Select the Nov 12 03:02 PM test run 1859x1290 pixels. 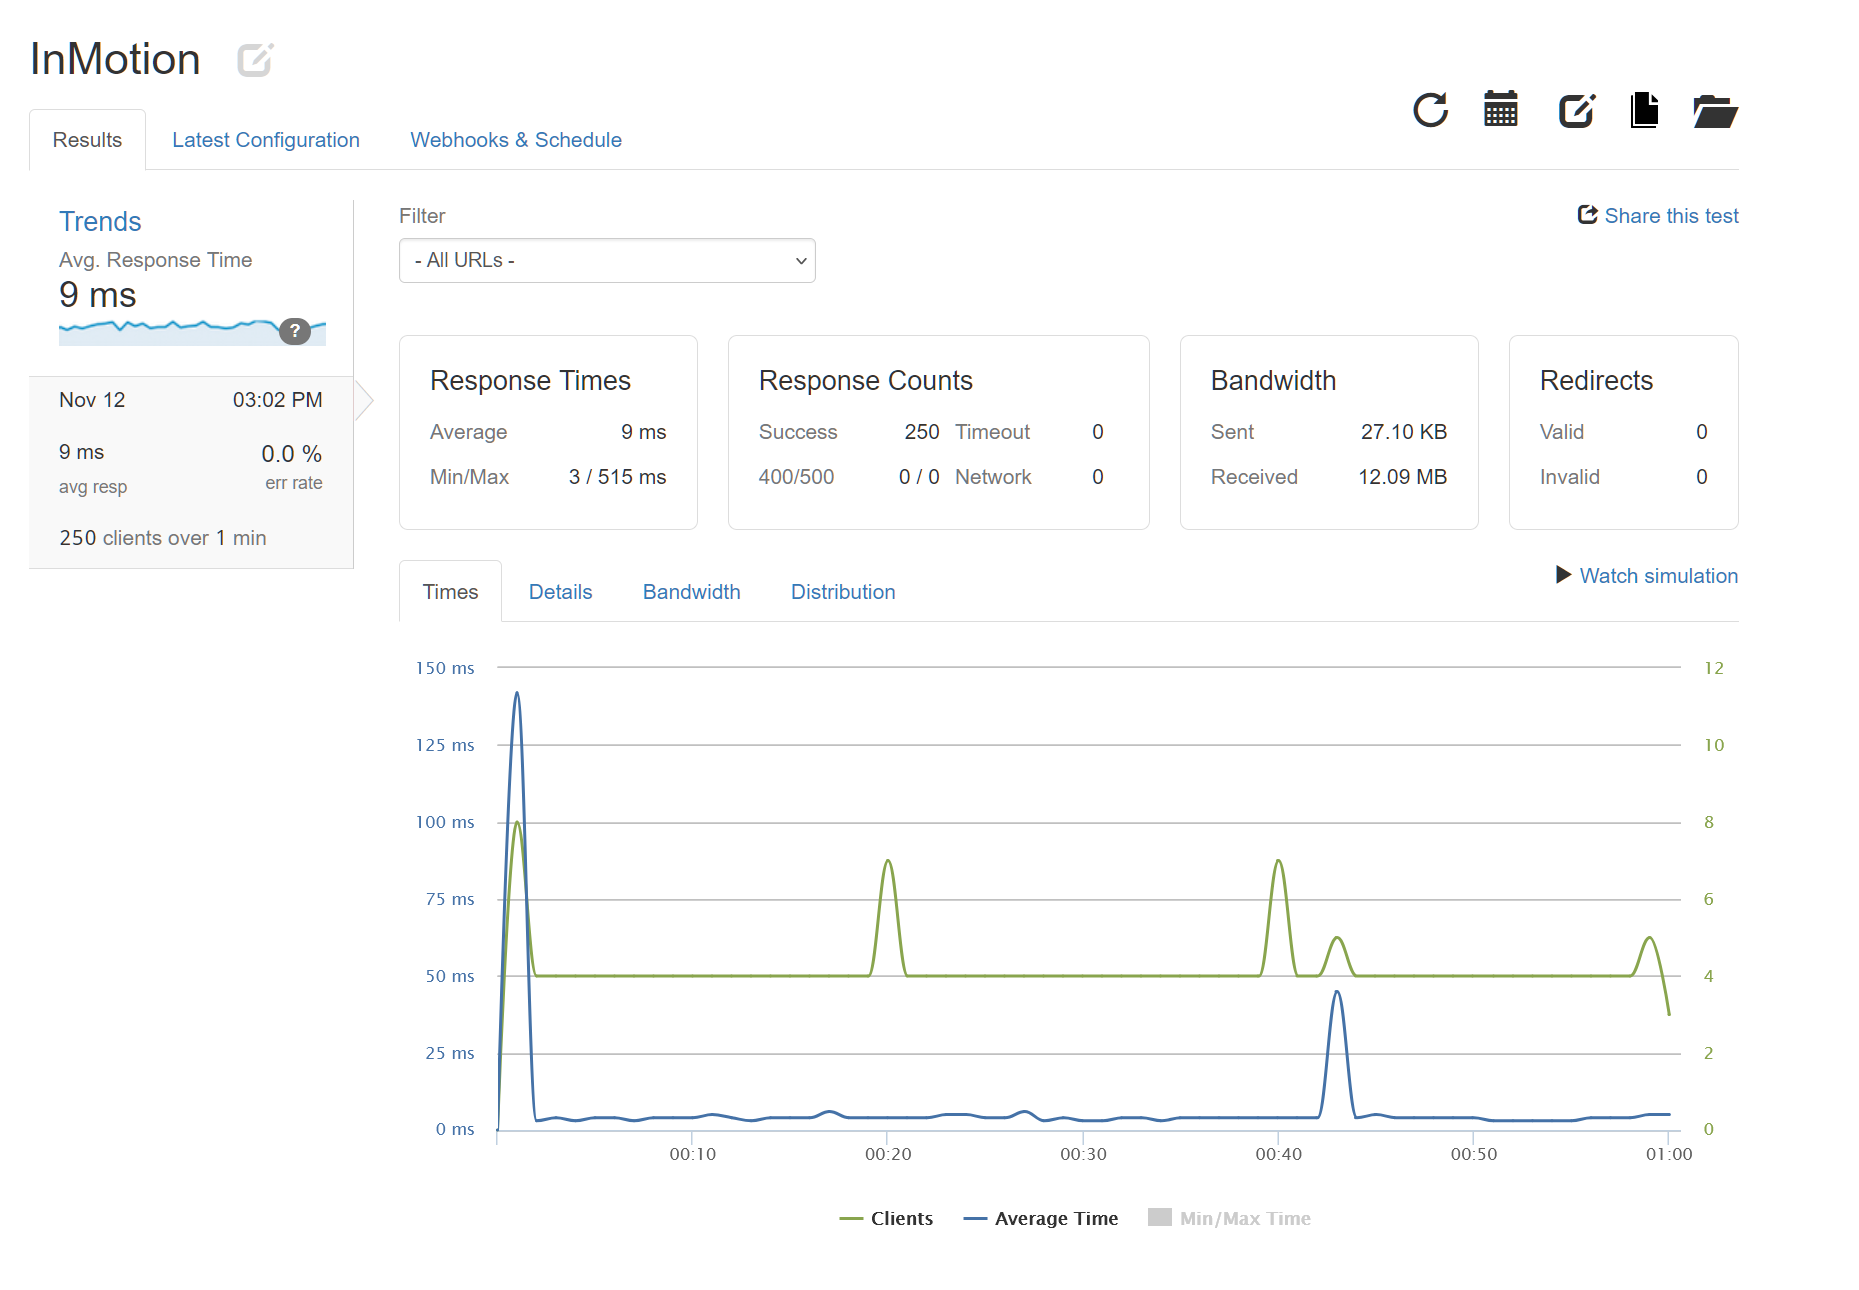(x=190, y=470)
